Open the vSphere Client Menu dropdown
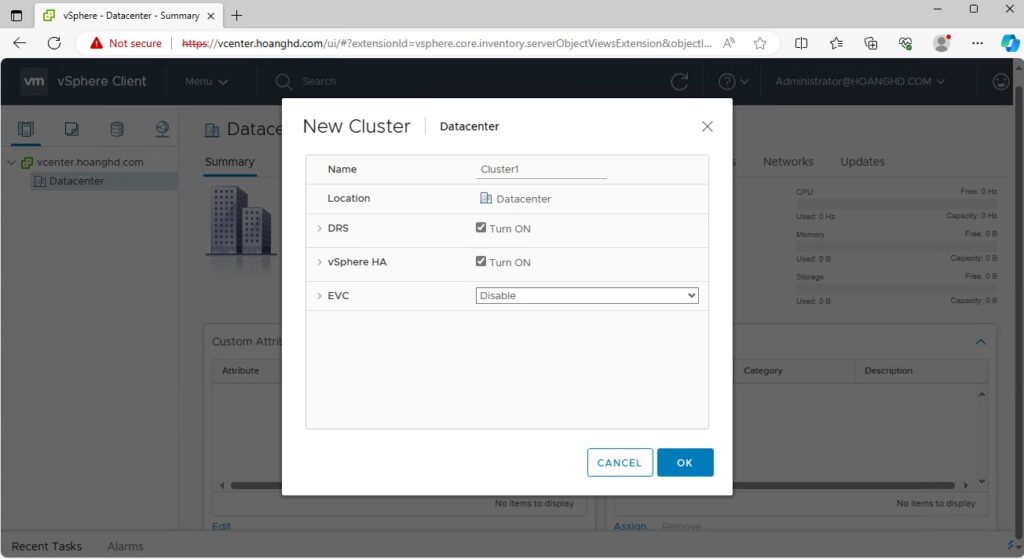The height and width of the screenshot is (559, 1024). pos(206,82)
